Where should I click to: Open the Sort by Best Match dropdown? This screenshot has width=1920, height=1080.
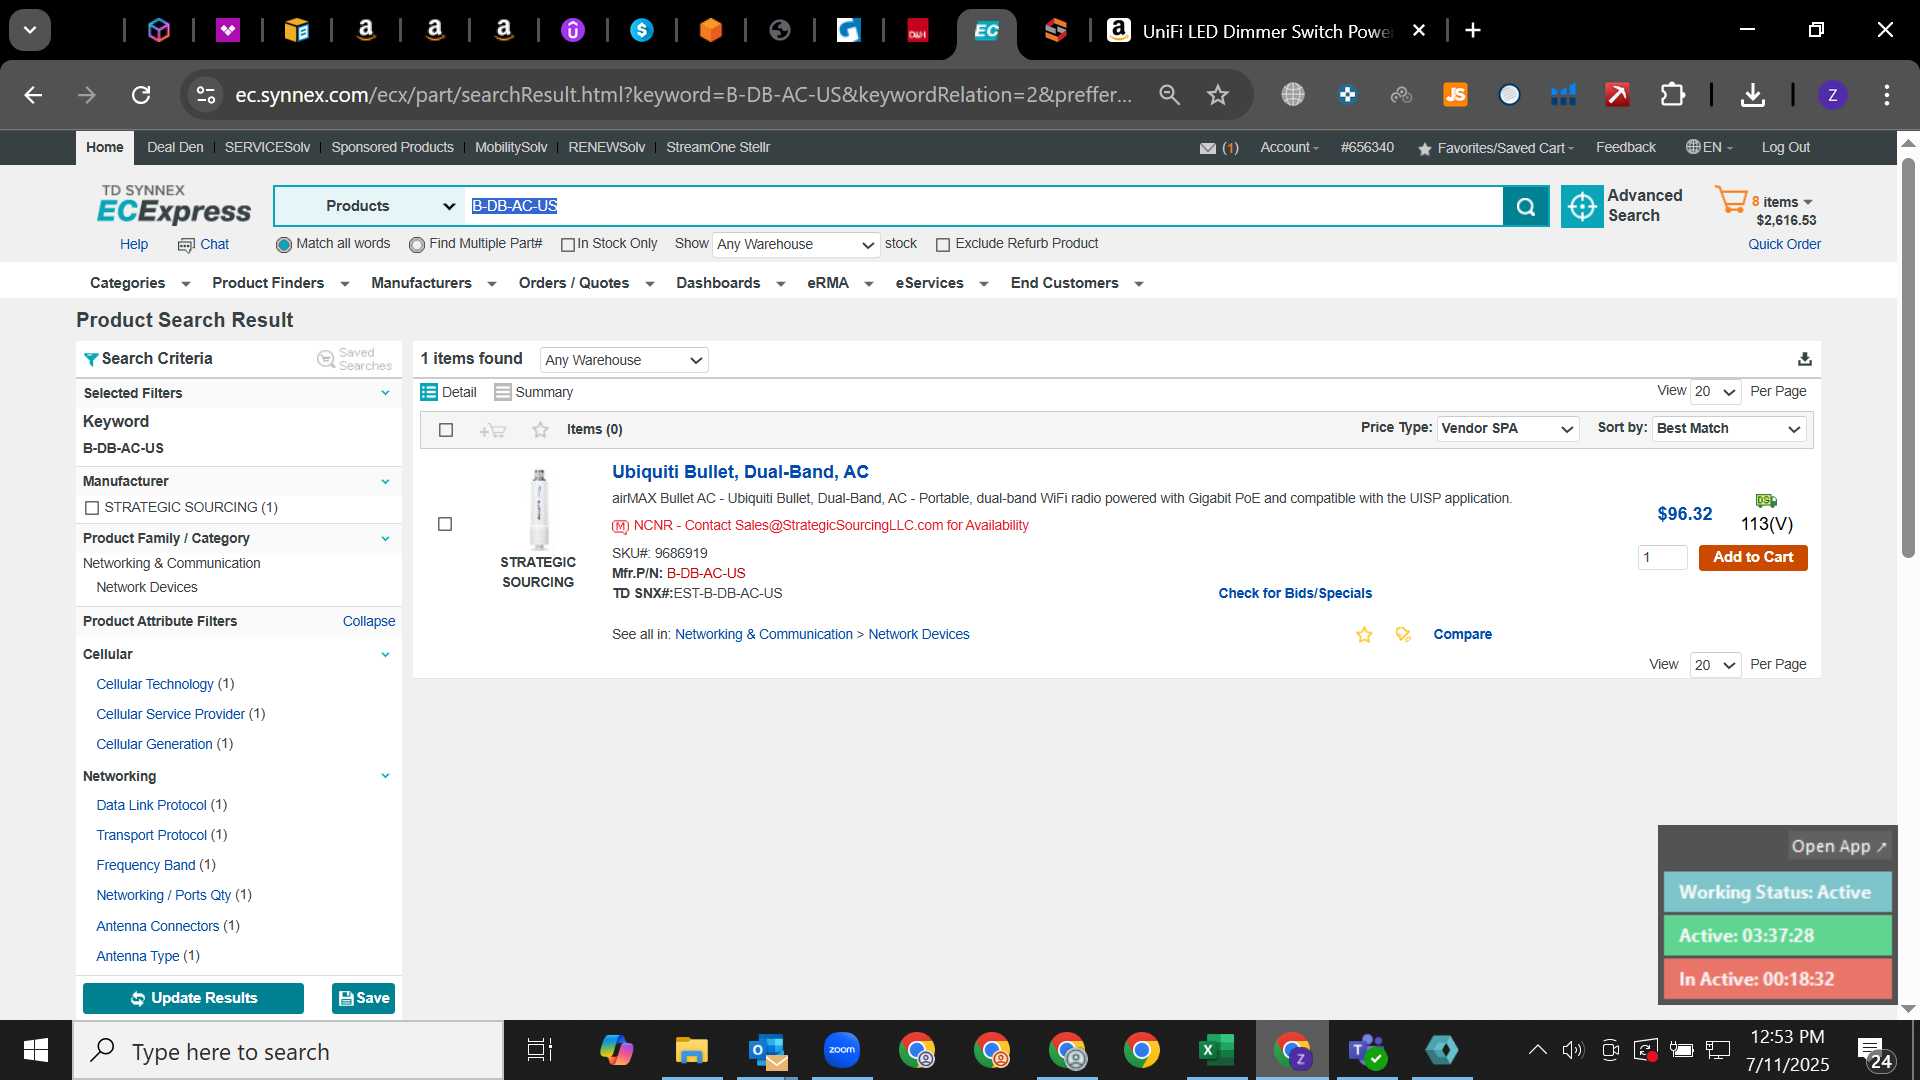tap(1729, 429)
